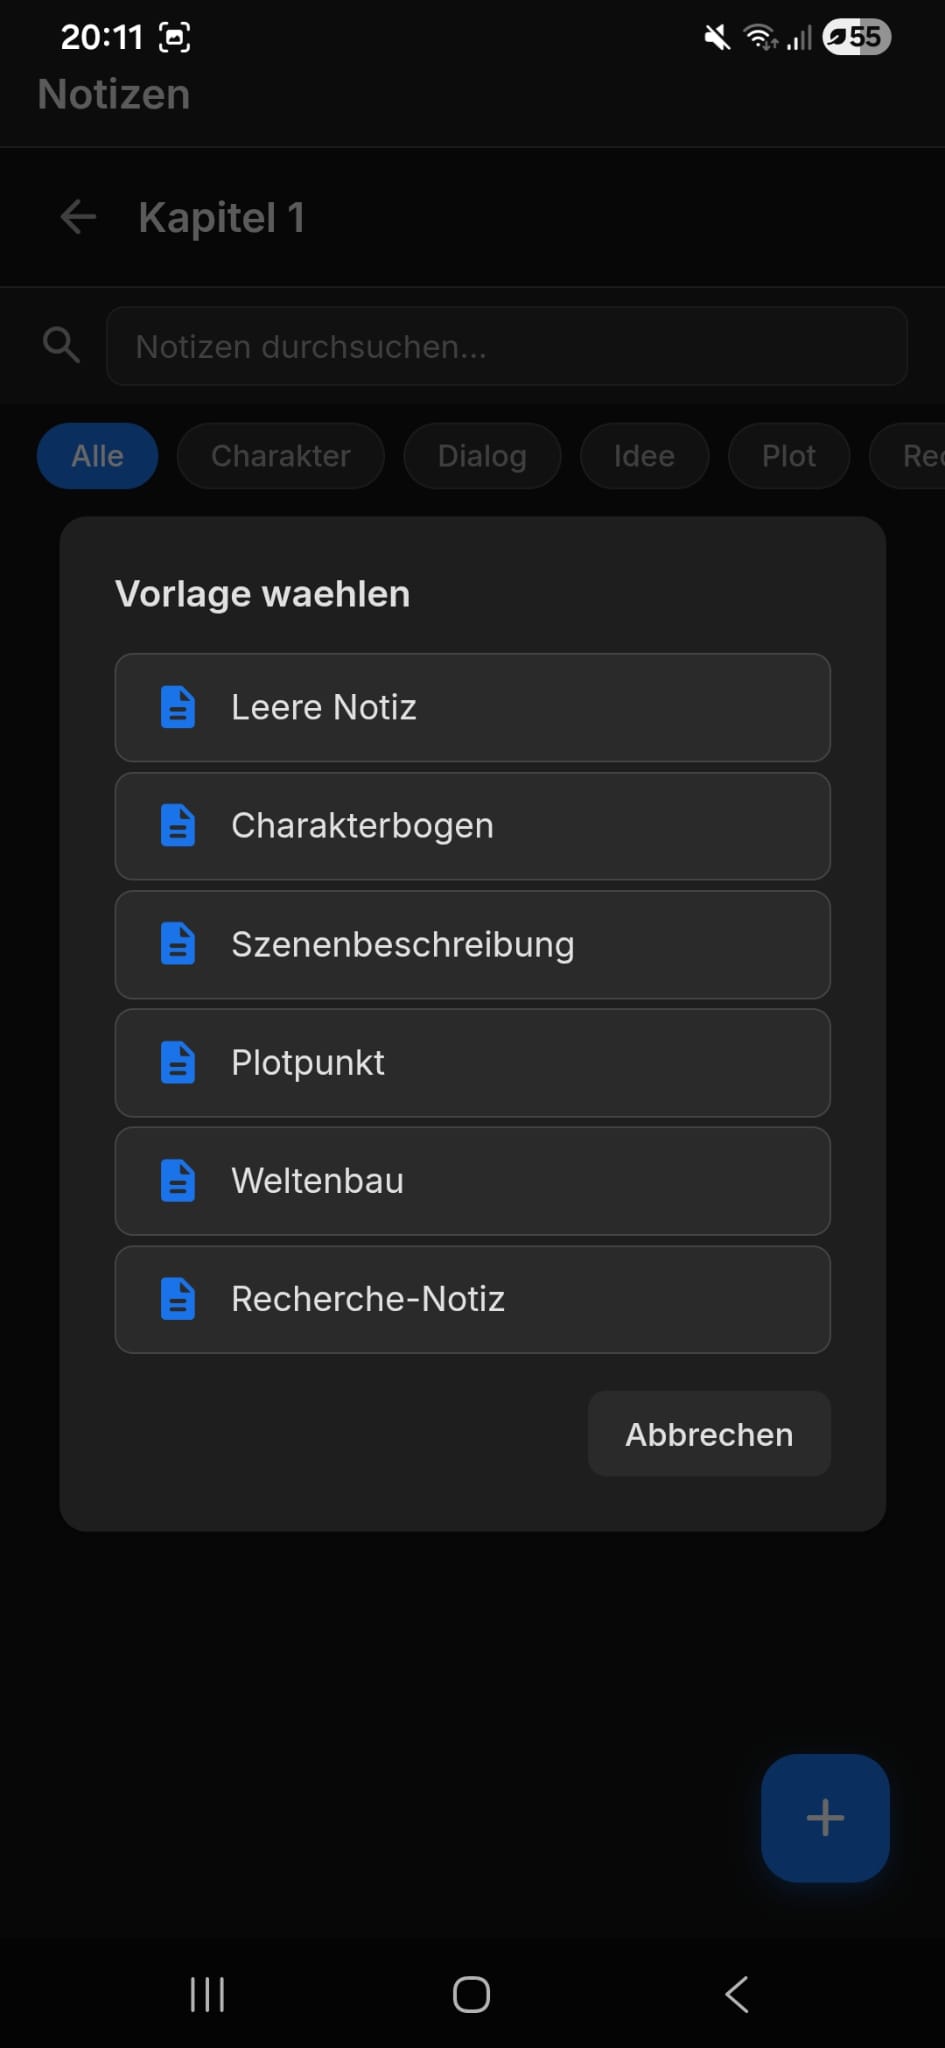The image size is (945, 2048).
Task: Tap the document icon beside Weltenbau
Action: click(x=178, y=1181)
